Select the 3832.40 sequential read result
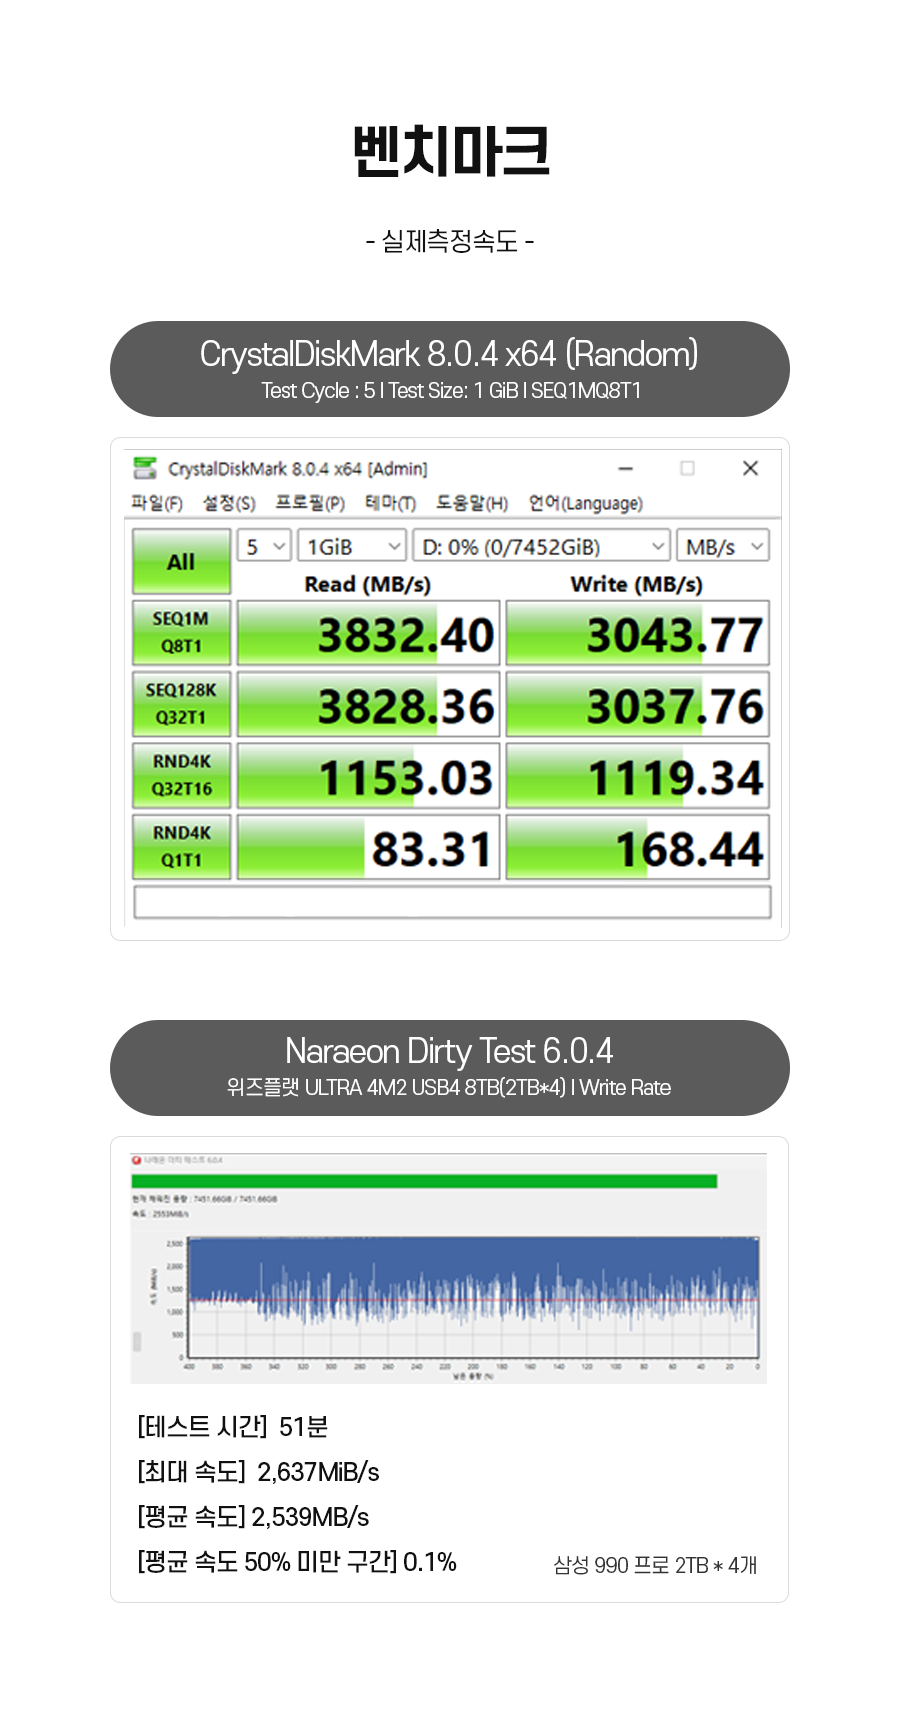This screenshot has width=900, height=1729. (368, 633)
